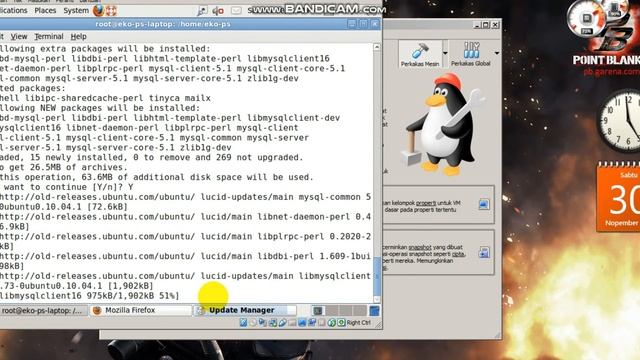Screen dimensions: 640x360
Task: Click the VirtualBox shared folders status icon
Action: point(292,322)
